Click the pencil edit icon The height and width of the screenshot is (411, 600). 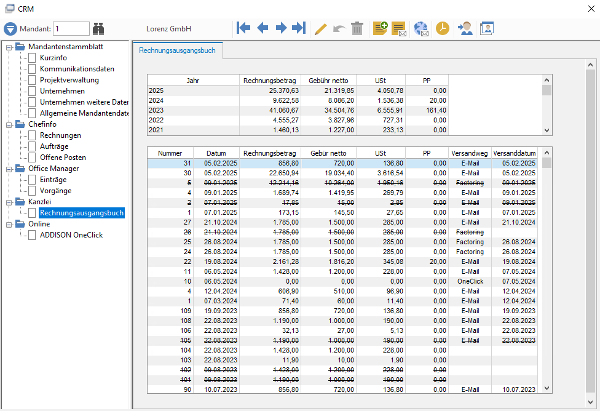(321, 29)
